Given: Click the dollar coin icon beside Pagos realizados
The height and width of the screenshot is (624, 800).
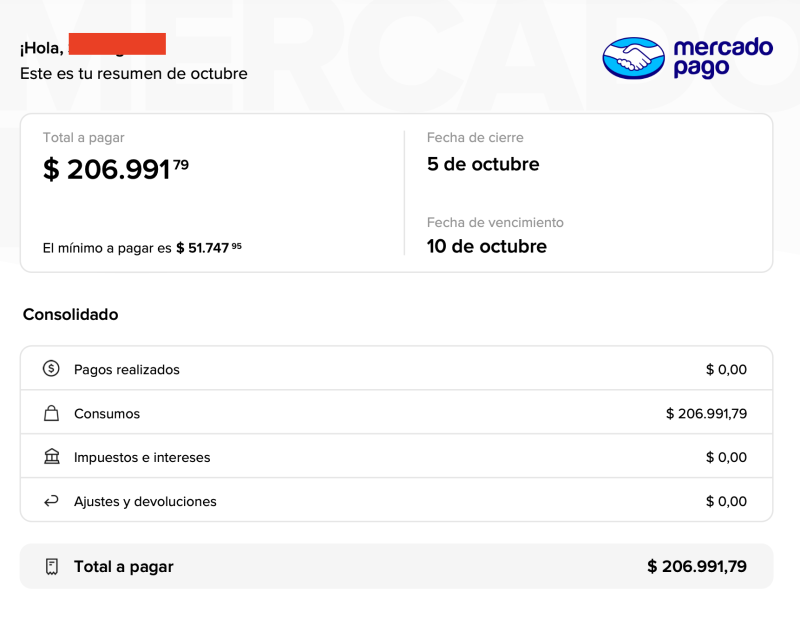Looking at the screenshot, I should (51, 369).
